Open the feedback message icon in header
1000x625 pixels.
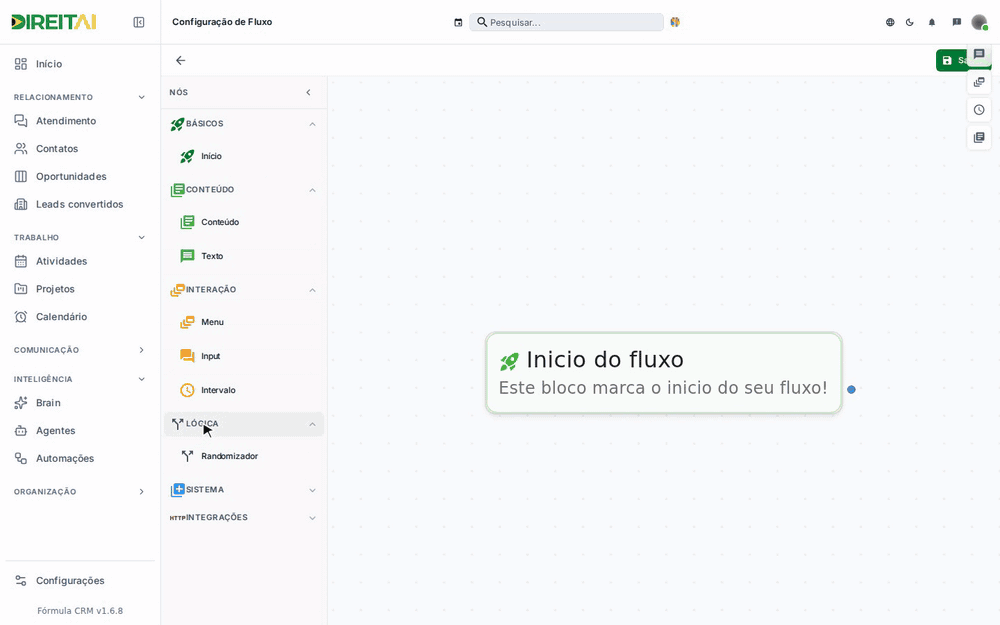point(957,22)
